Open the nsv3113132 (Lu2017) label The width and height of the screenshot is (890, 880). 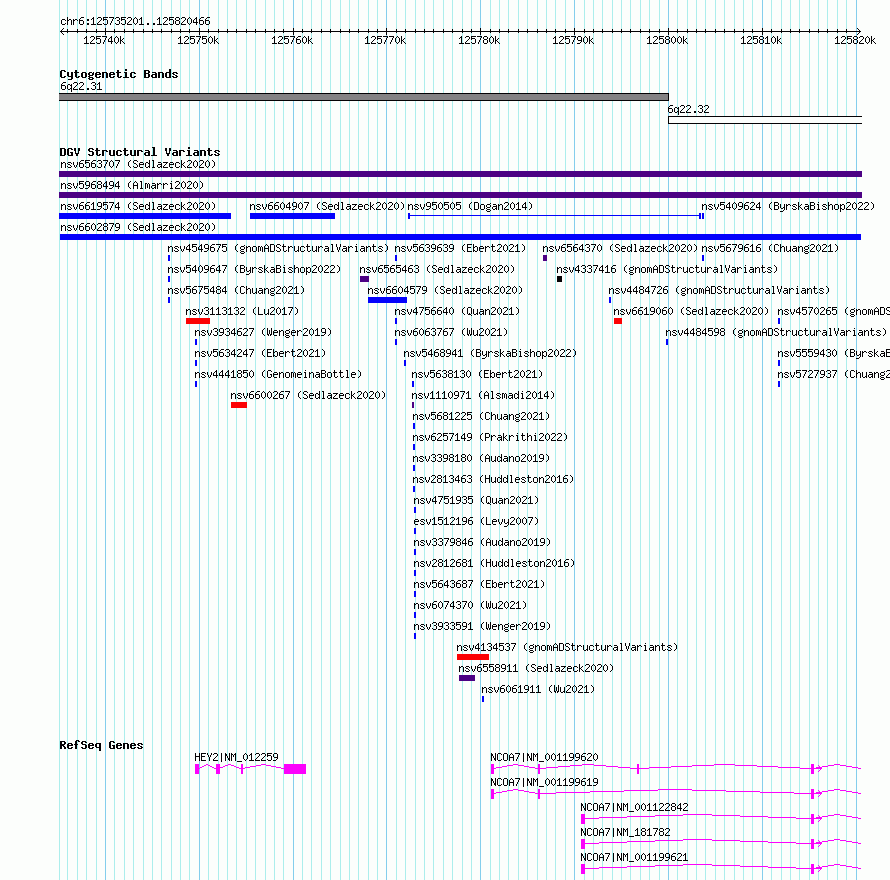coord(242,311)
